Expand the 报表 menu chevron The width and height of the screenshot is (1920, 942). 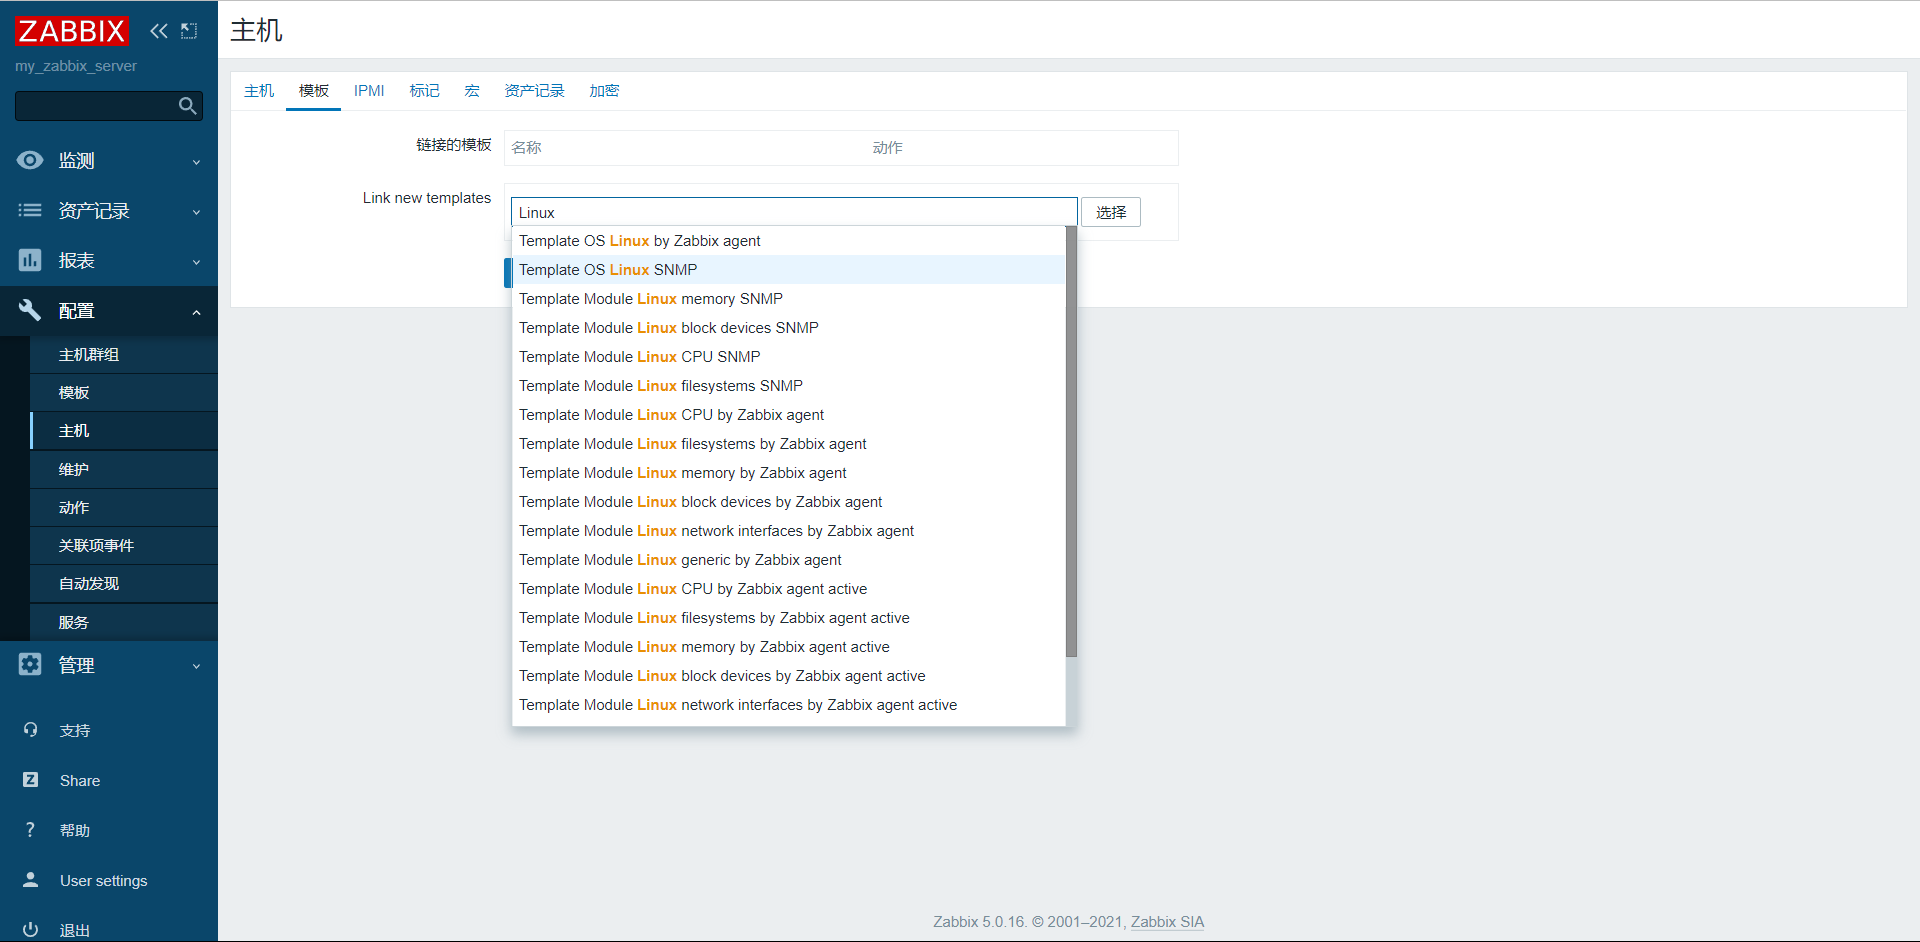coord(196,261)
